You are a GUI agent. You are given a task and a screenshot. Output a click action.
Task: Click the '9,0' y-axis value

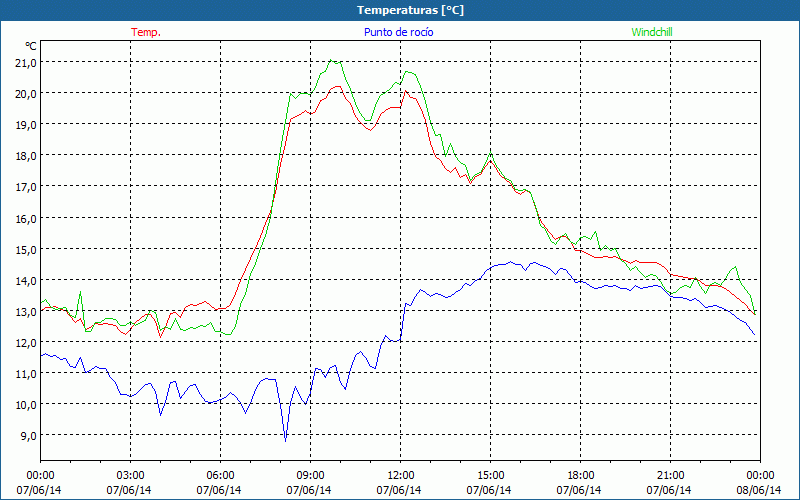click(30, 436)
